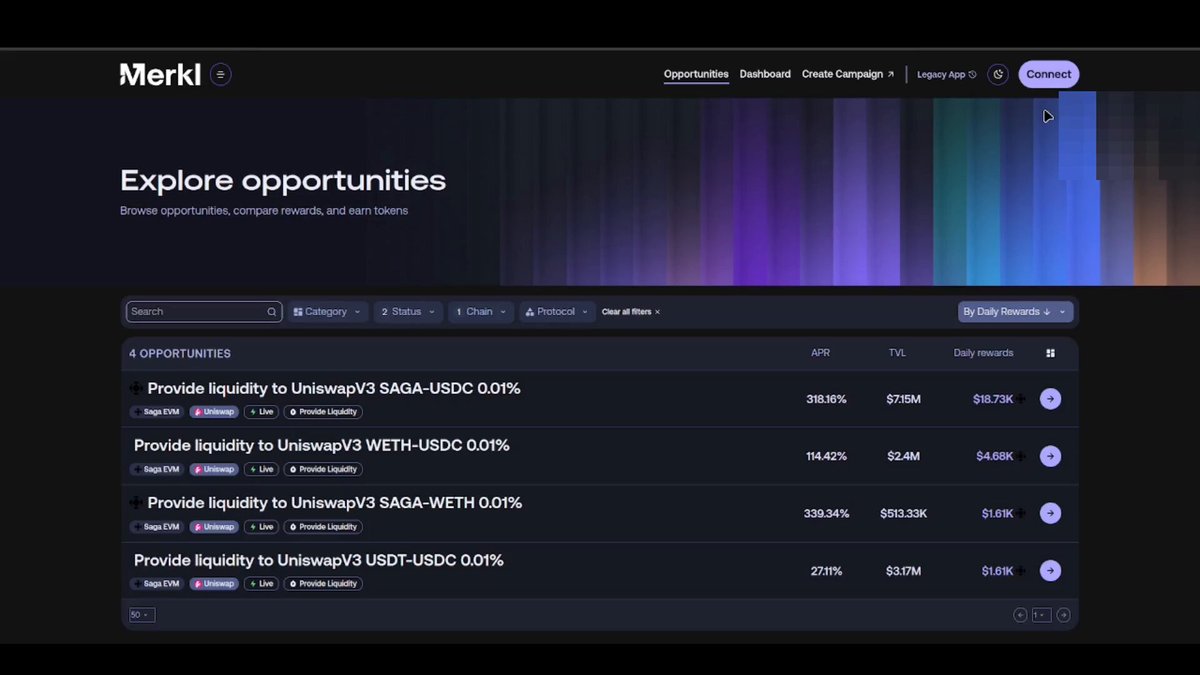Open WETH-USDC 0.01% opportunity title

pyautogui.click(x=322, y=445)
